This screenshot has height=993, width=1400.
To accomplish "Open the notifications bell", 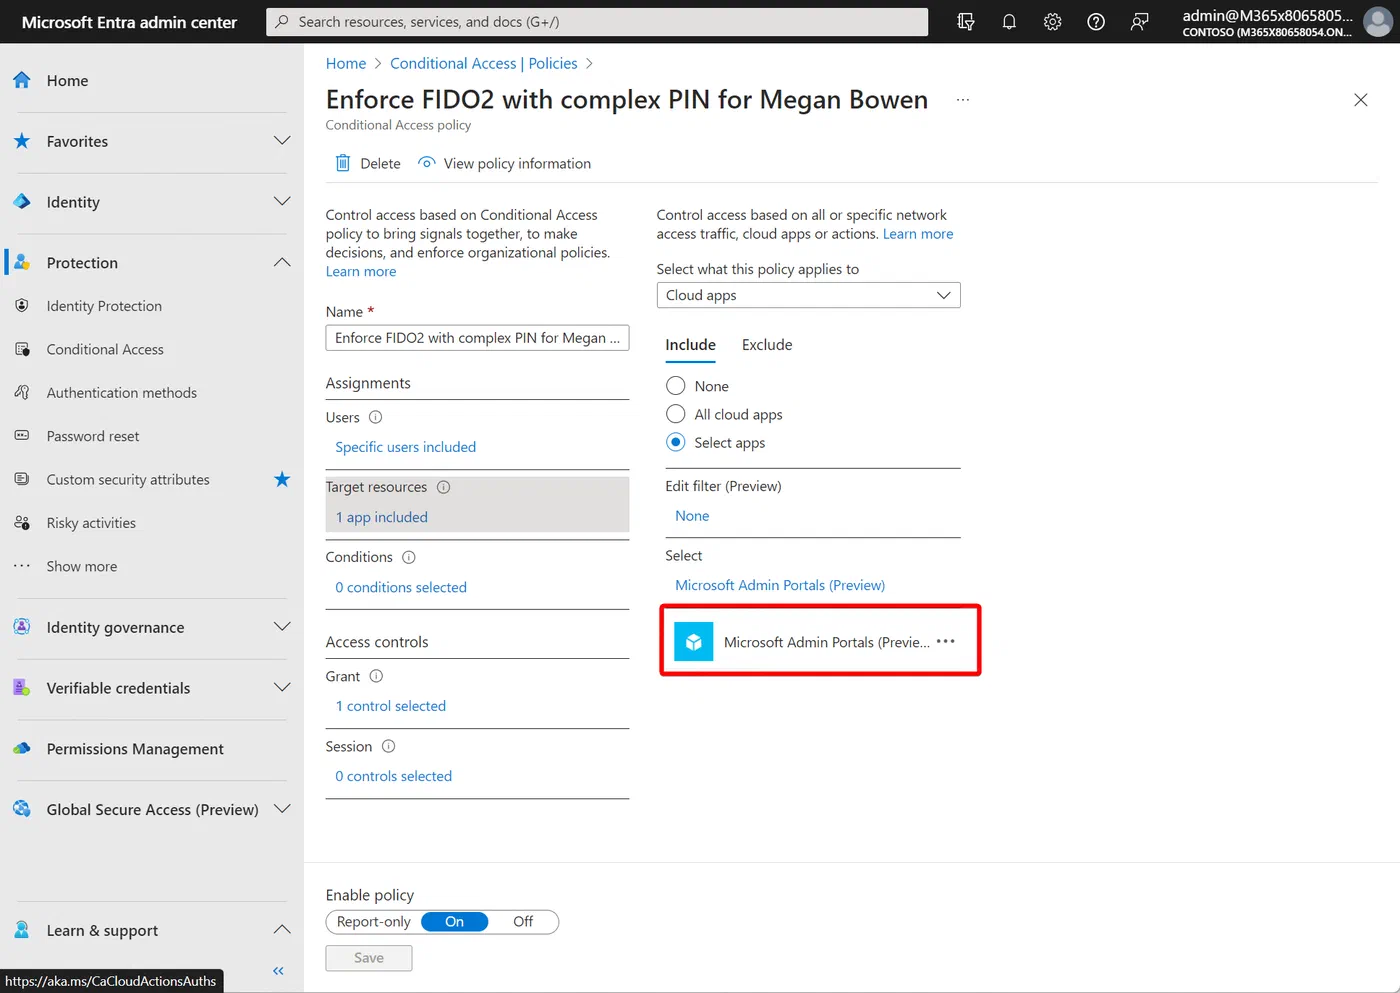I will (1009, 21).
